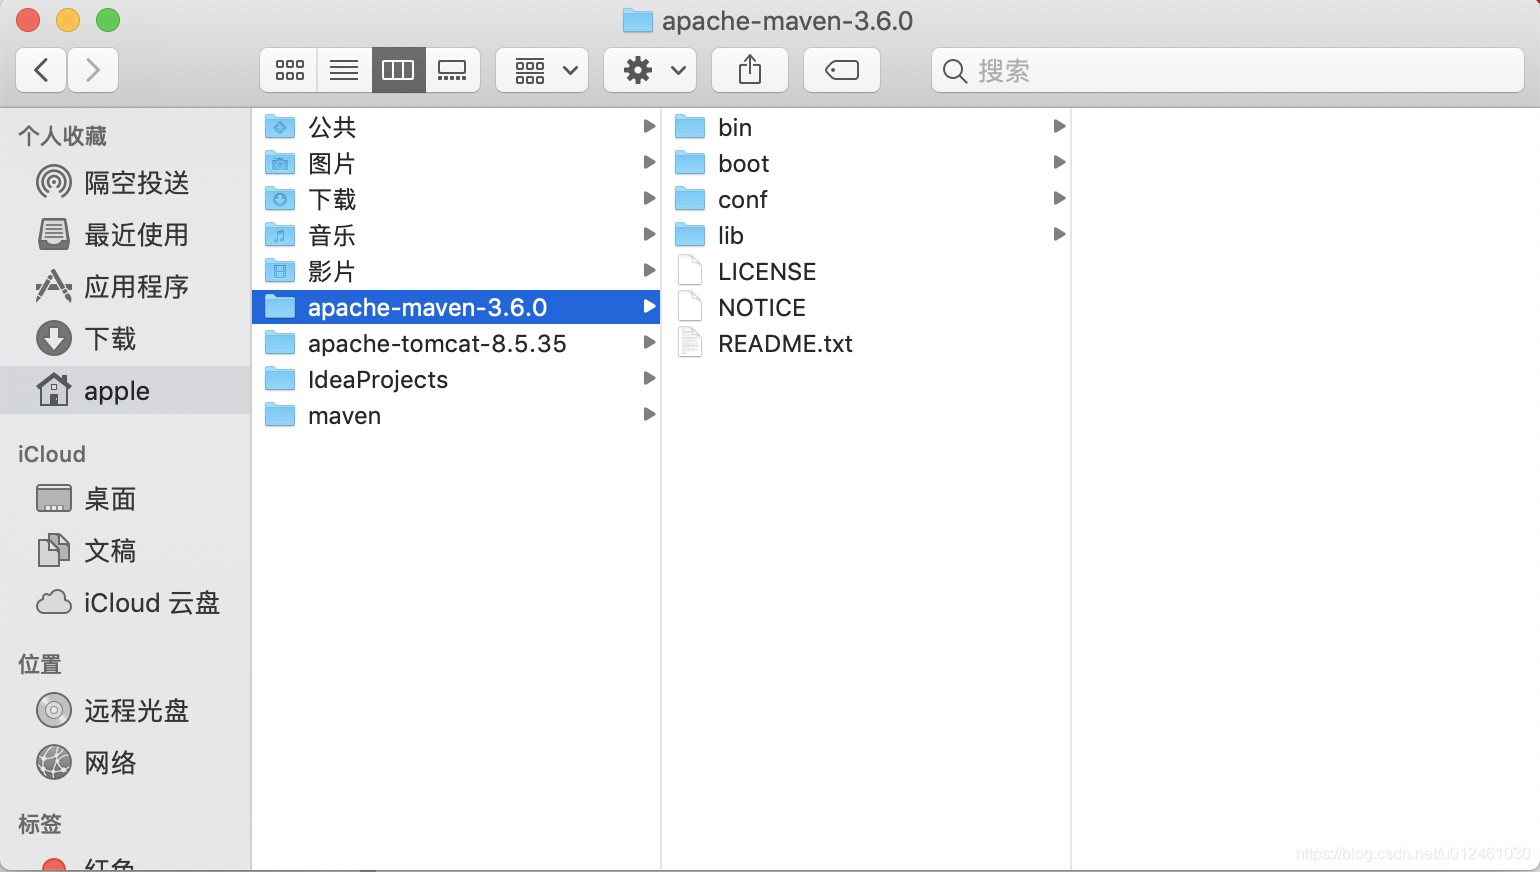Go back with the left arrow button
1540x872 pixels.
42,70
